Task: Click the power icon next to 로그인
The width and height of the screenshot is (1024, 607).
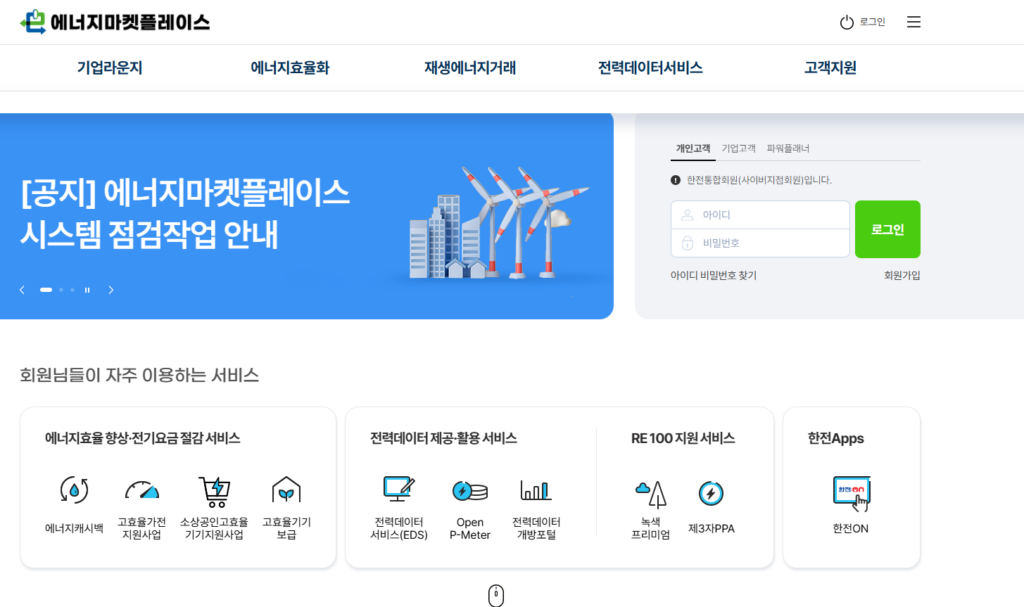Action: coord(846,22)
